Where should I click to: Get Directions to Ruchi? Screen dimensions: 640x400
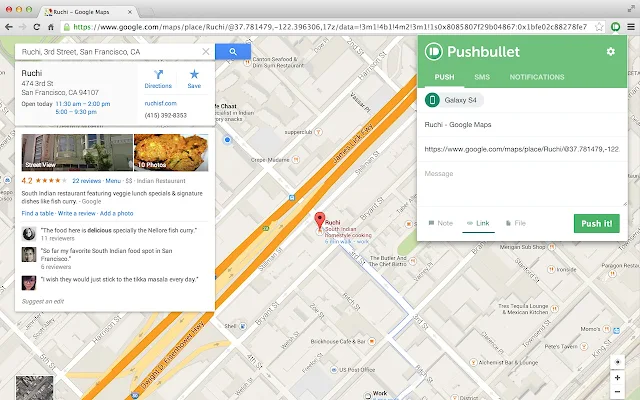(x=158, y=79)
